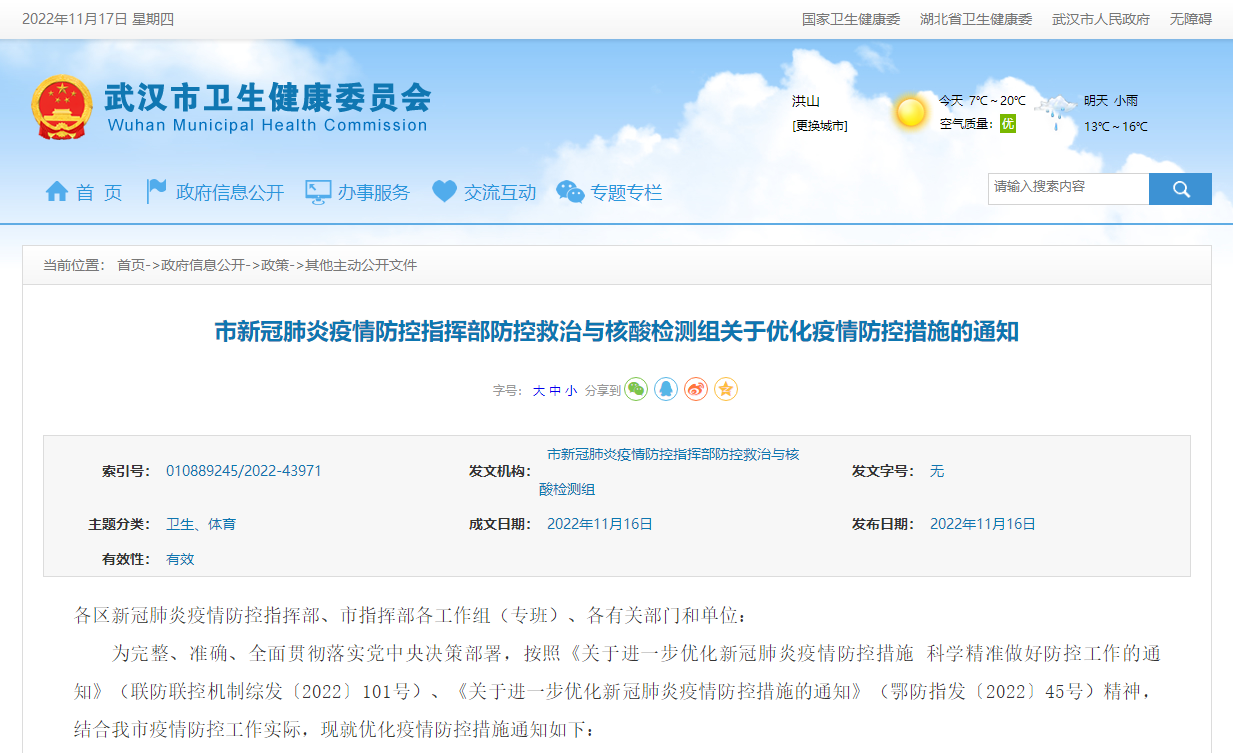Click the 政策 breadcrumb link
The height and width of the screenshot is (753, 1233).
(275, 265)
